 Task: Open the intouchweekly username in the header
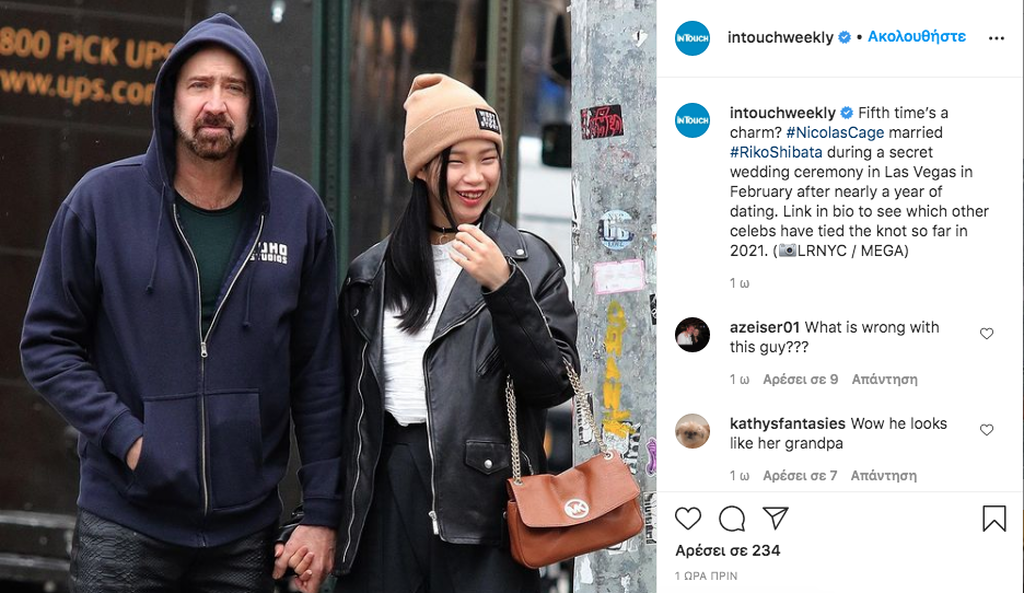pos(780,37)
